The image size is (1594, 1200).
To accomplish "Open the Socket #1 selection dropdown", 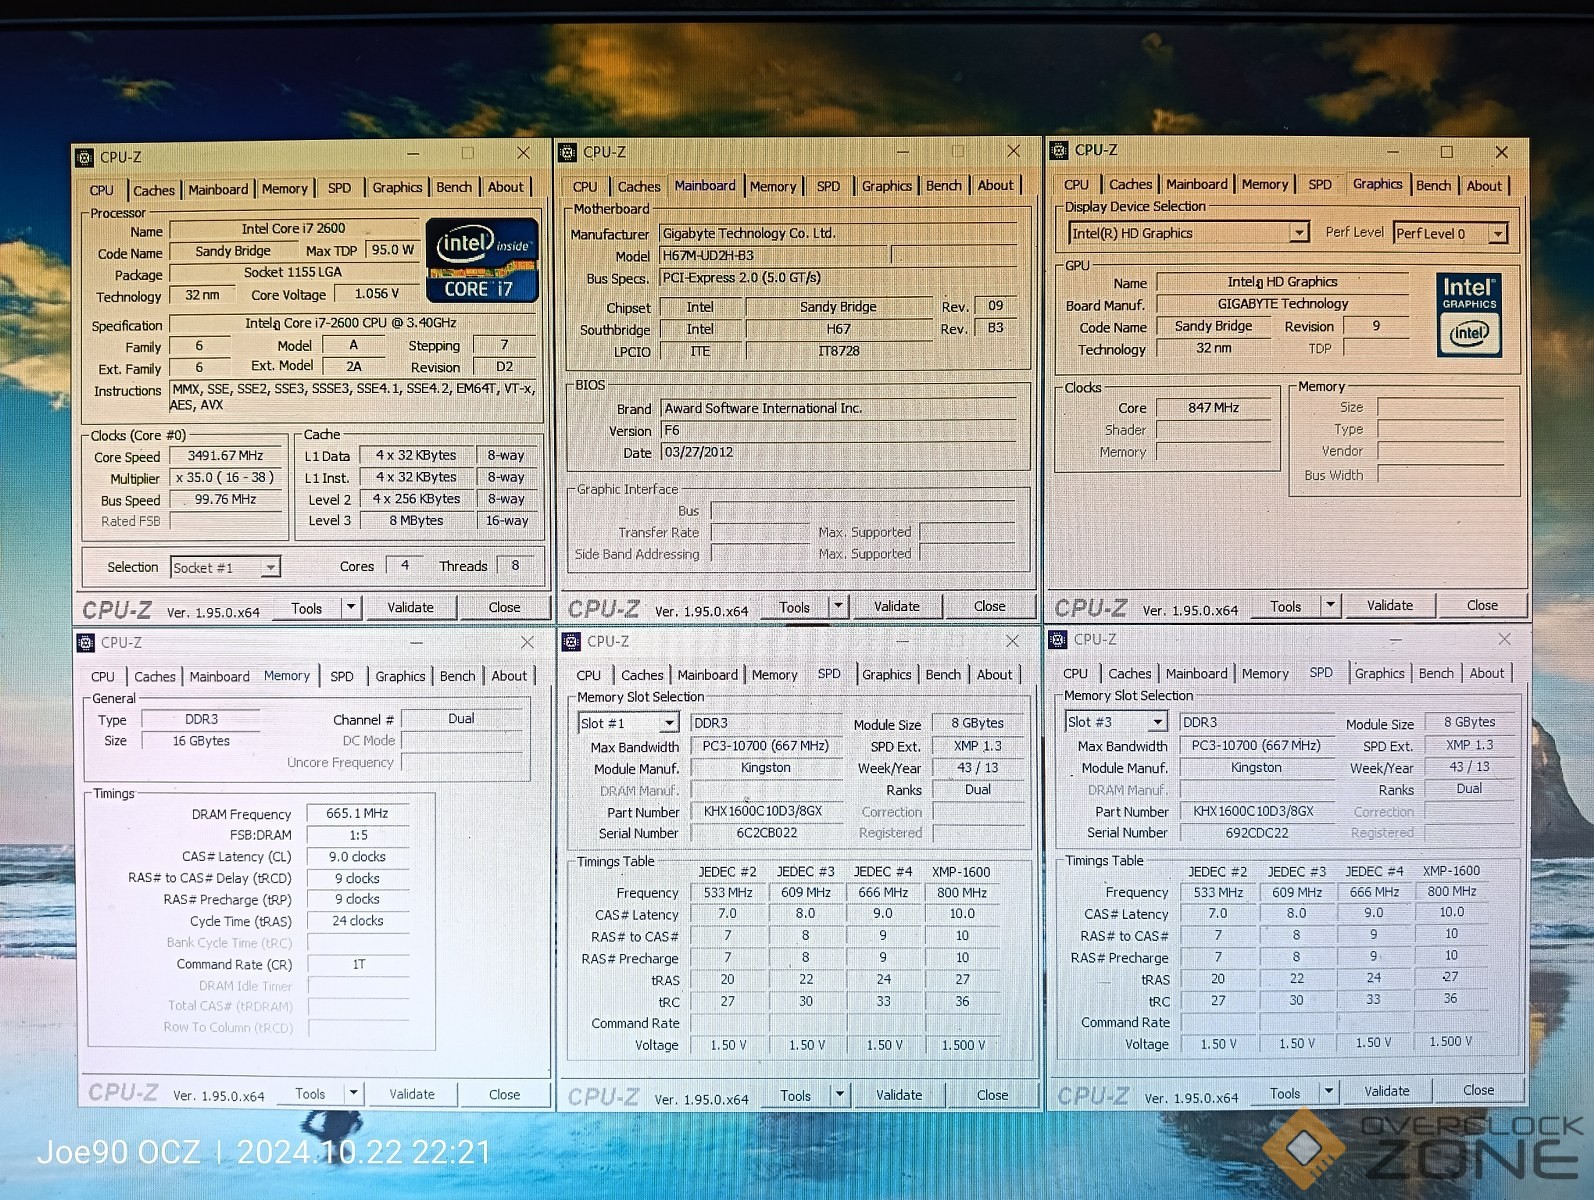I will (269, 567).
